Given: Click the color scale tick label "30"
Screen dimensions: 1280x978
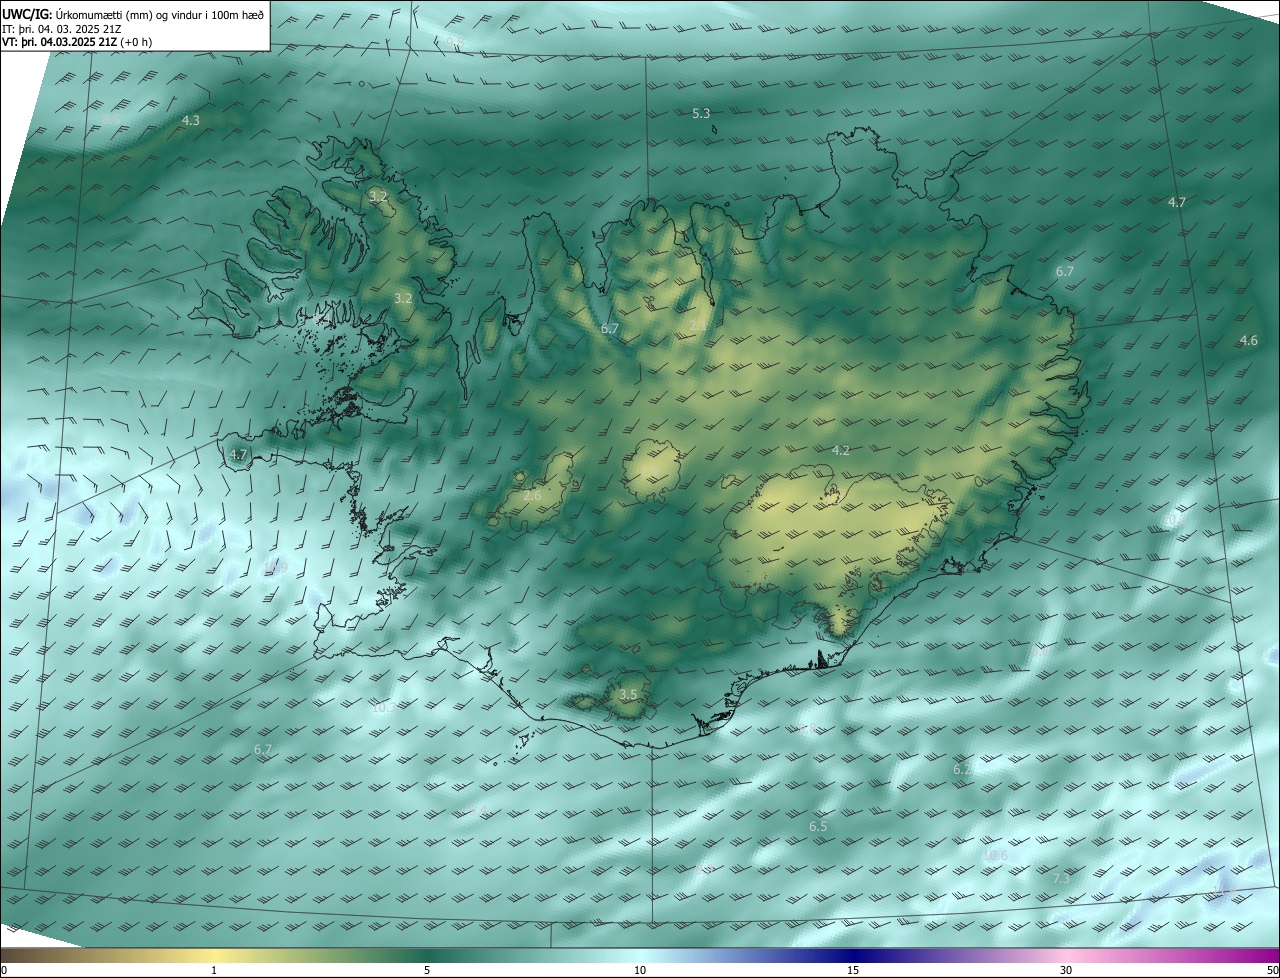Looking at the screenshot, I should pos(1066,970).
